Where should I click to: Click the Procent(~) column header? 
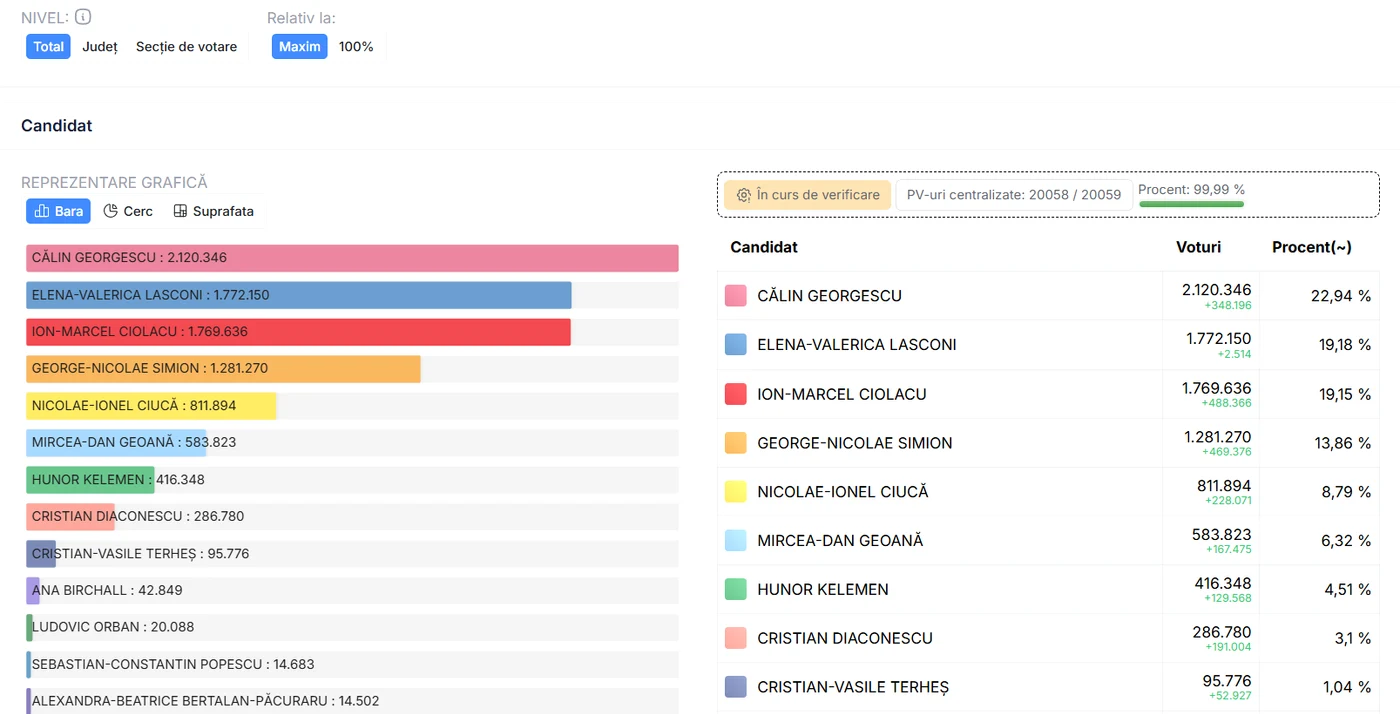coord(1311,247)
